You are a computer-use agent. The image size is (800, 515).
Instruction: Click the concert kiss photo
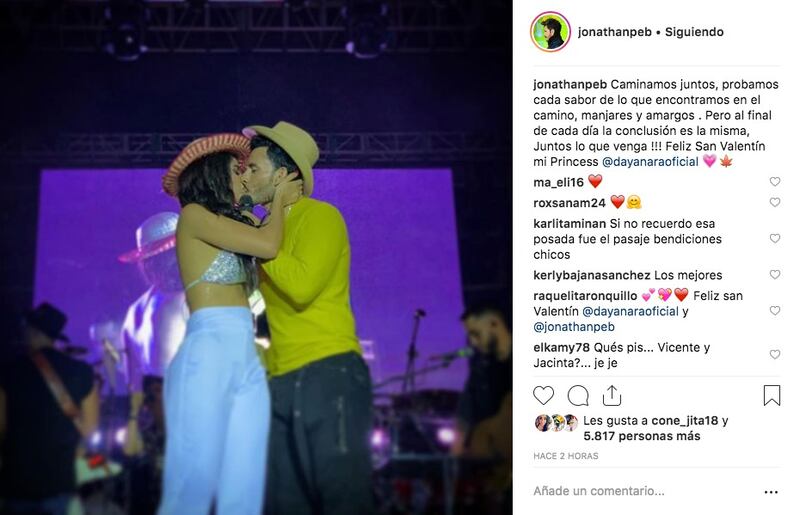click(x=256, y=257)
